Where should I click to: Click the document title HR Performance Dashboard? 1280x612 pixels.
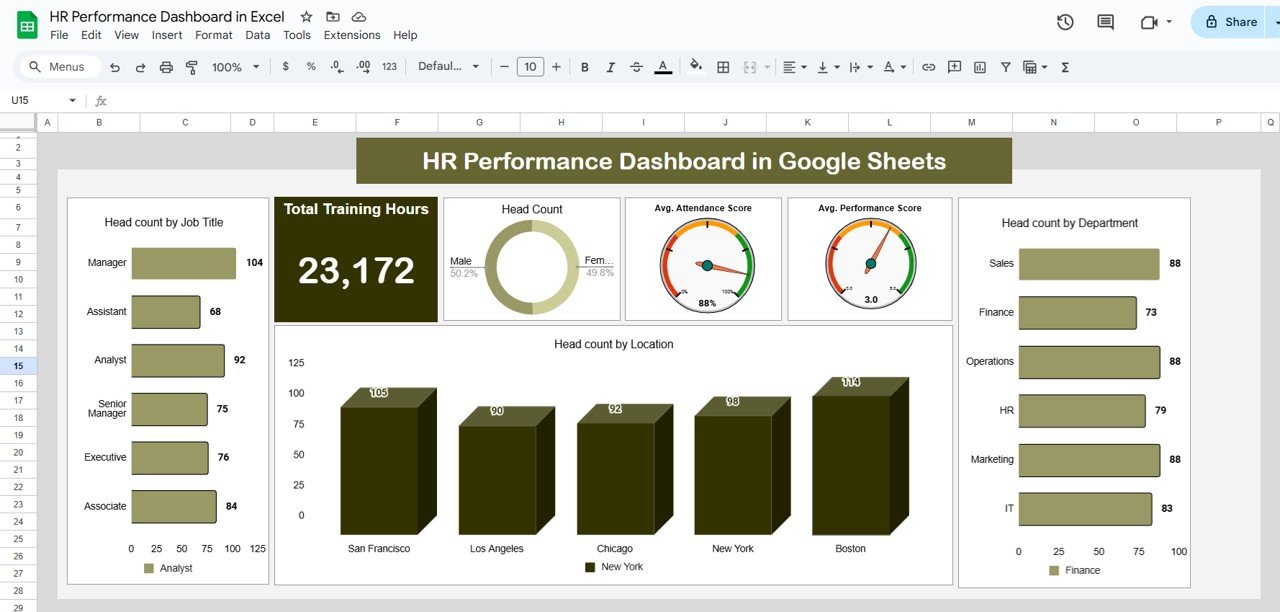click(167, 17)
